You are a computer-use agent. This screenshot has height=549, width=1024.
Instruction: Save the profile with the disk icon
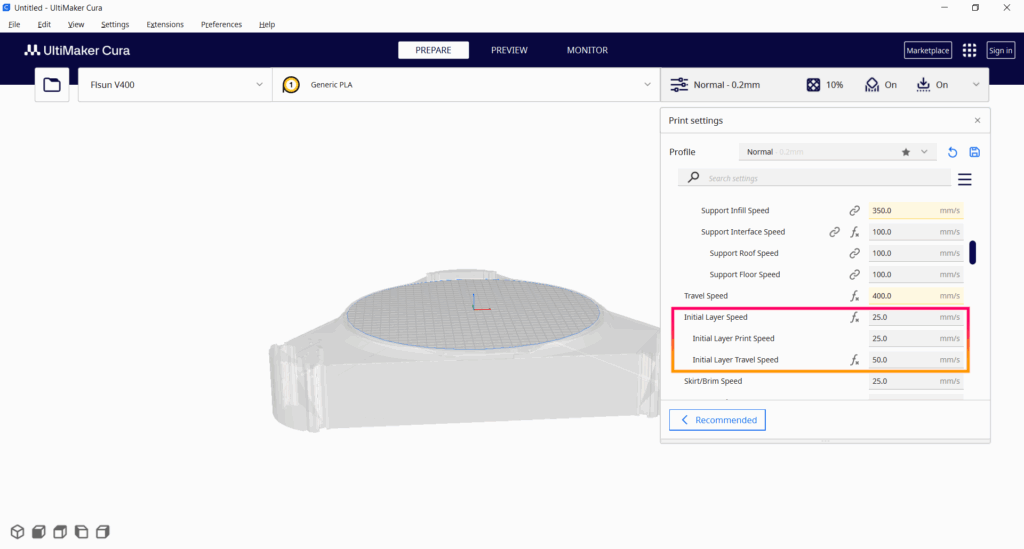pyautogui.click(x=974, y=152)
